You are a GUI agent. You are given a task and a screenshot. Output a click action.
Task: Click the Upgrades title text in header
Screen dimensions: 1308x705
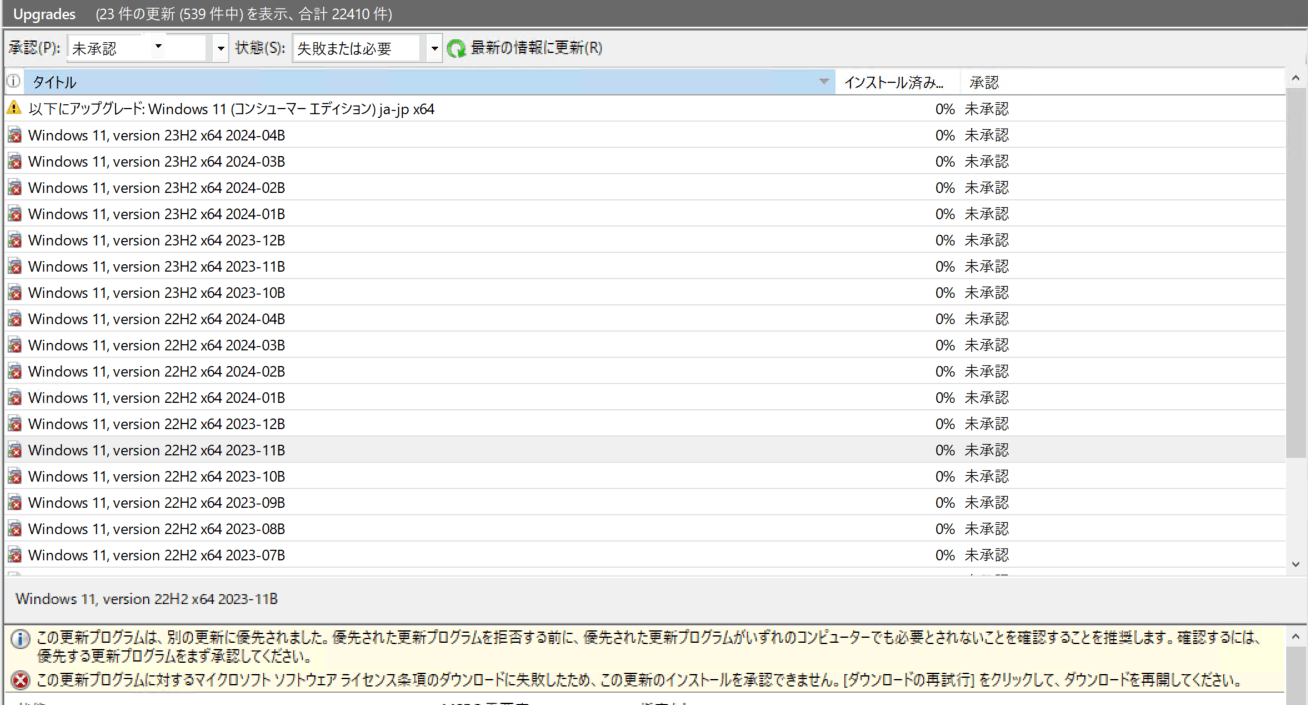(x=44, y=14)
